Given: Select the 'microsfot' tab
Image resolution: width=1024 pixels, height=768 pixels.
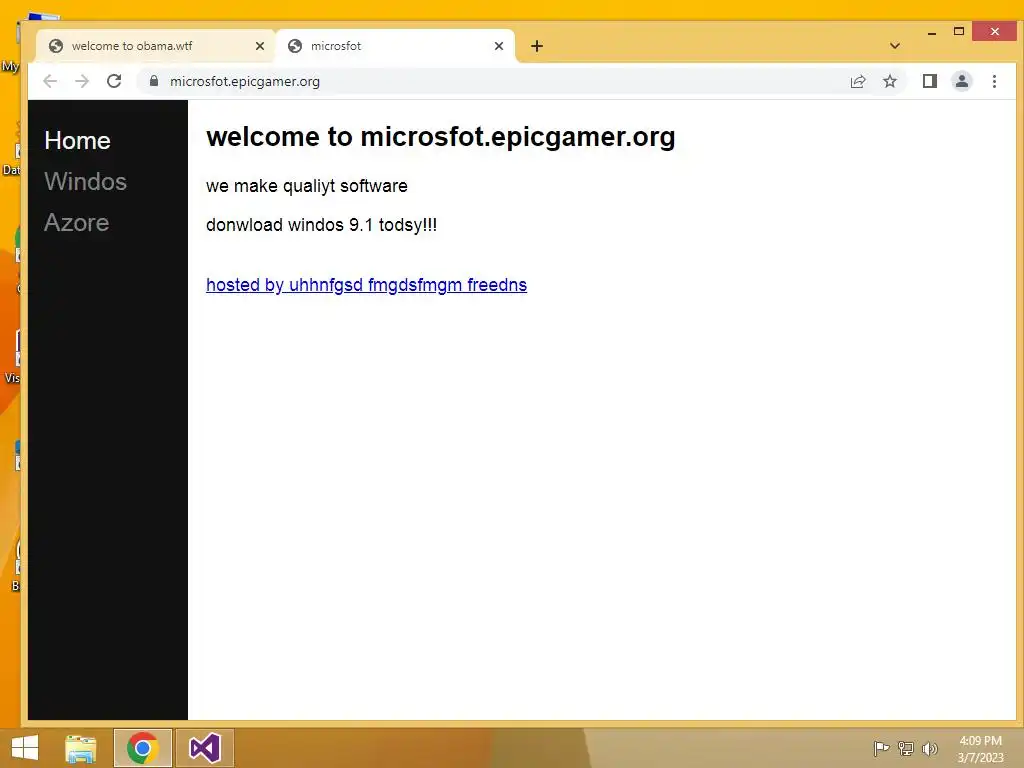Looking at the screenshot, I should [396, 46].
